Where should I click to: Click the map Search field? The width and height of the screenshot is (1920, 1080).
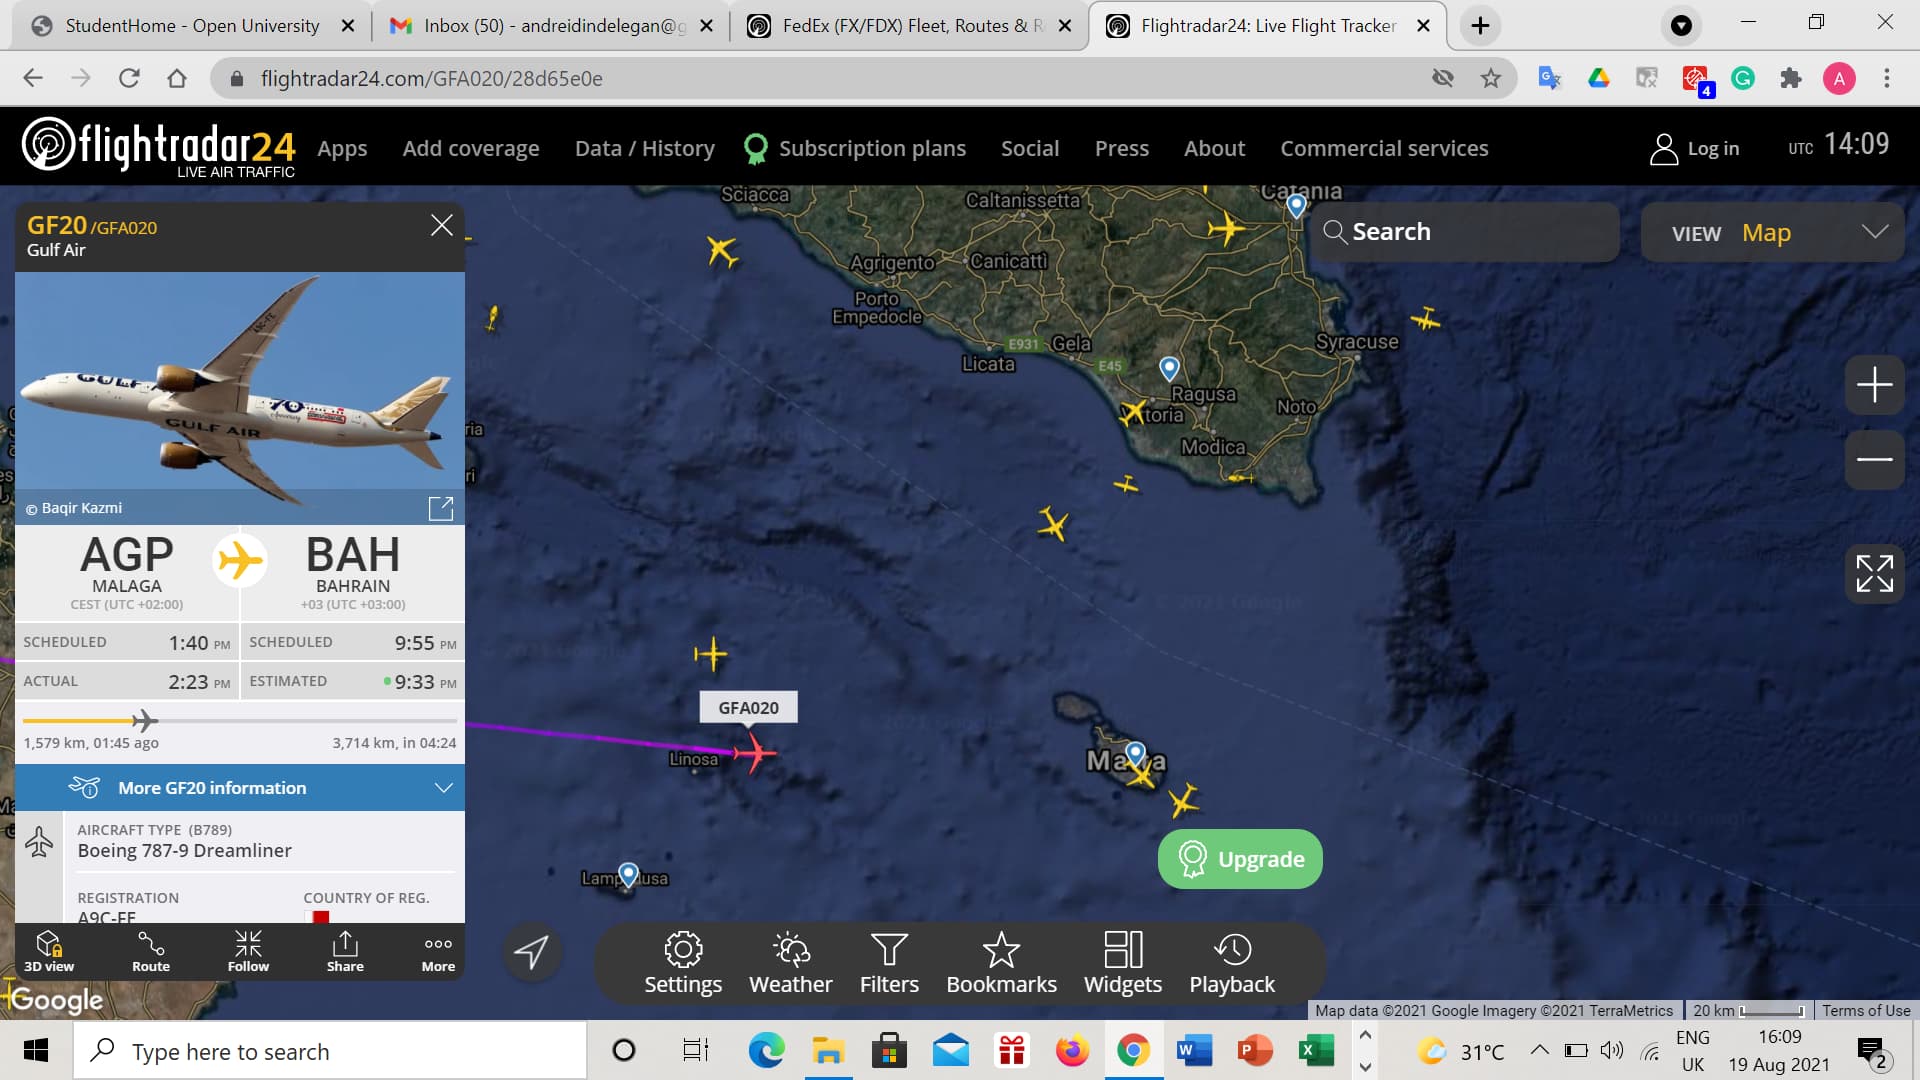(1464, 232)
